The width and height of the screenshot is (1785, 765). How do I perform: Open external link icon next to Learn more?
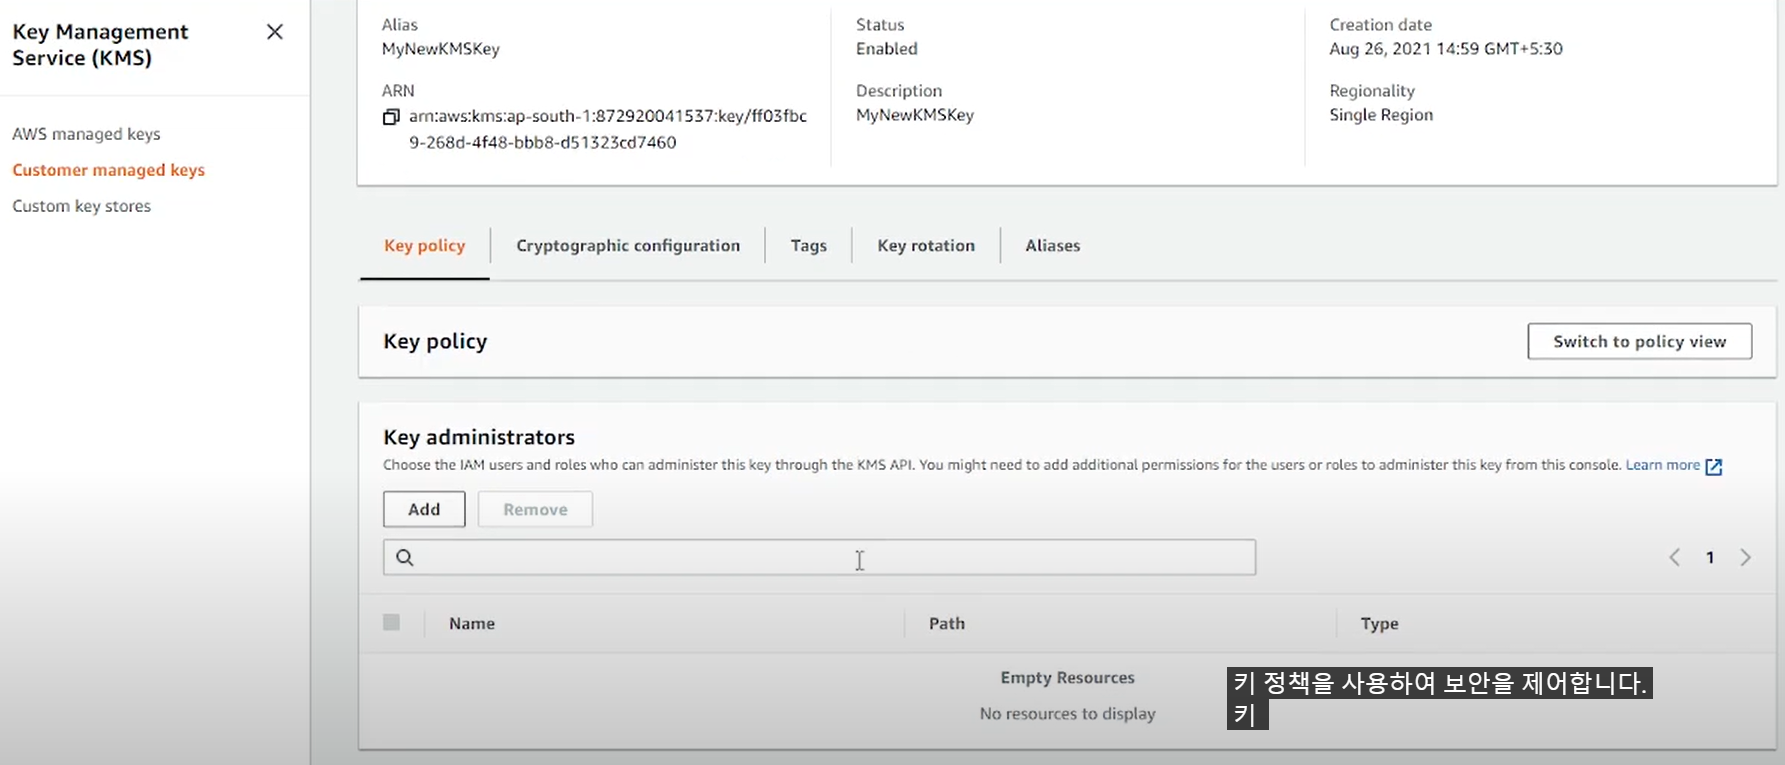1714,466
